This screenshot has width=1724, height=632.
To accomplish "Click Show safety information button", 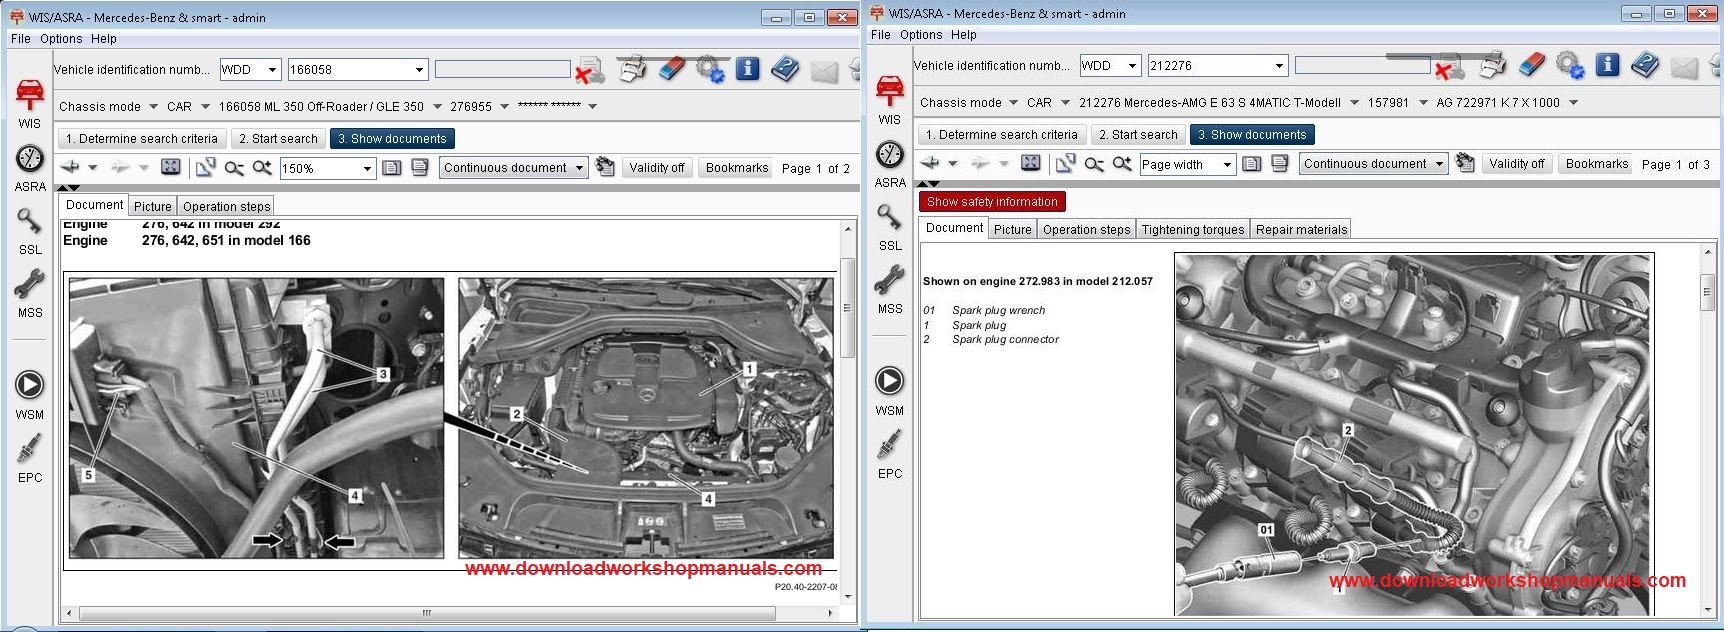I will click(x=992, y=201).
